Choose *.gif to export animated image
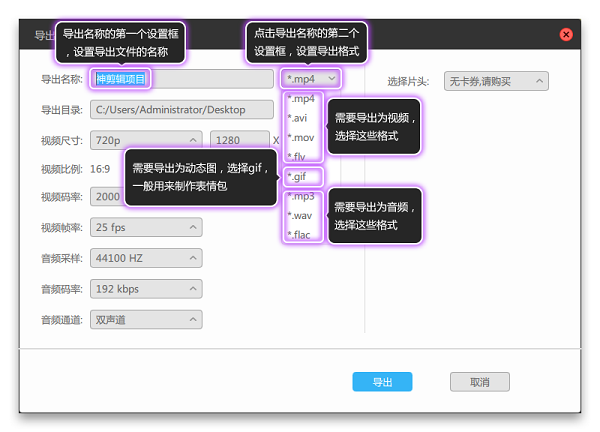This screenshot has width=600, height=432. [302, 177]
